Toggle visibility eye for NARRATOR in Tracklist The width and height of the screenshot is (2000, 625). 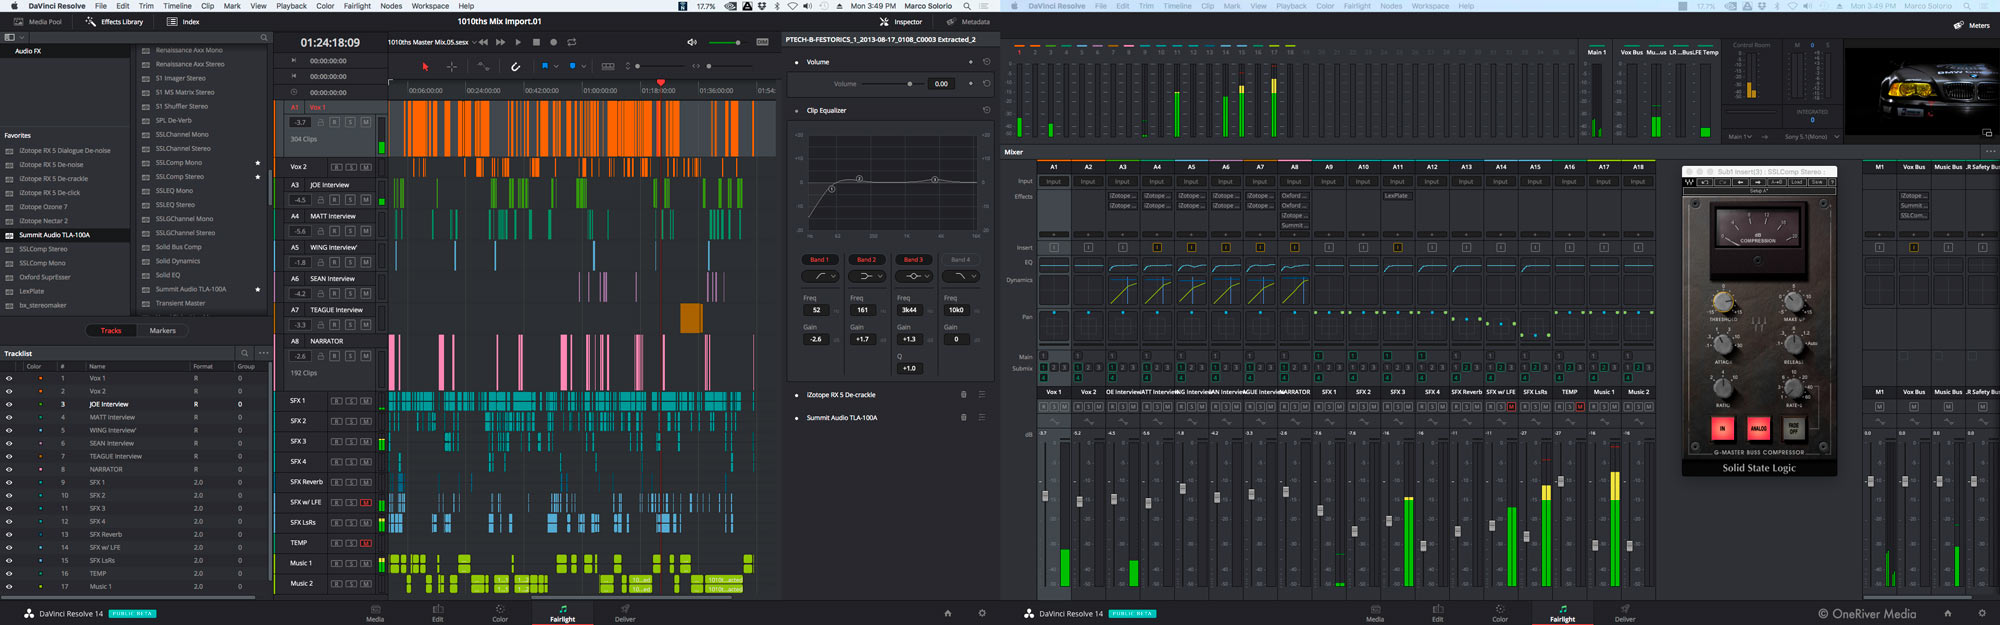[9, 469]
